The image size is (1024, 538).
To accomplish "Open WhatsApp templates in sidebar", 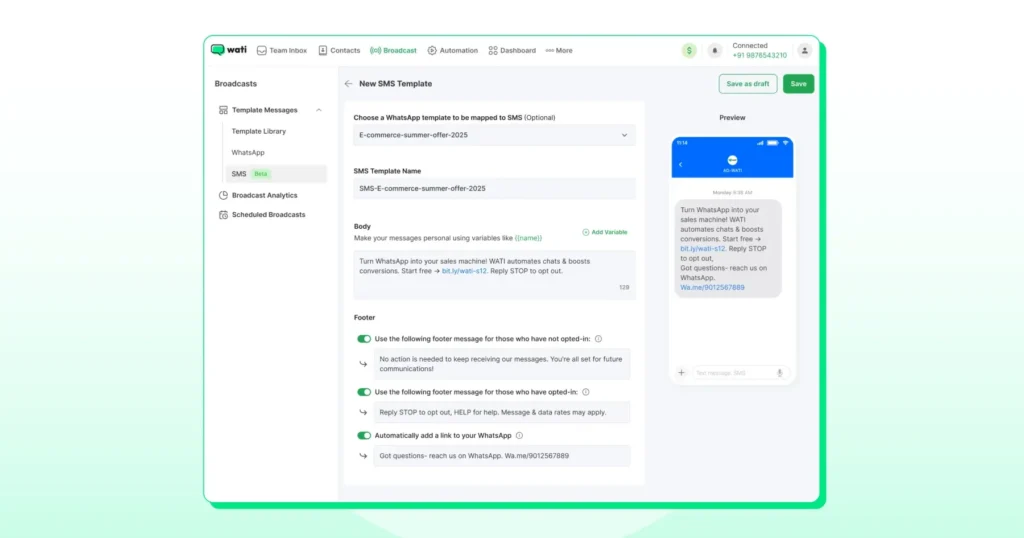I will pos(248,152).
